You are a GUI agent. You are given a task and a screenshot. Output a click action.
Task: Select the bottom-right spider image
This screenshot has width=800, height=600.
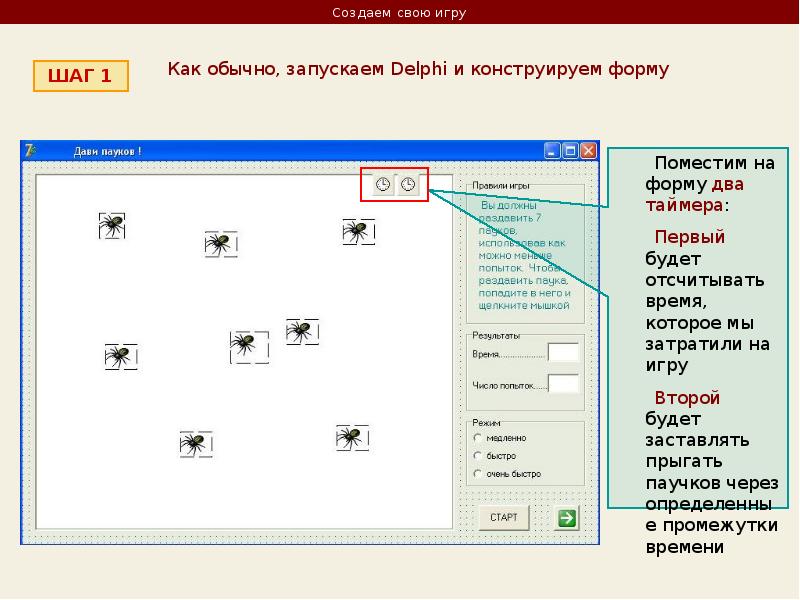[x=350, y=437]
